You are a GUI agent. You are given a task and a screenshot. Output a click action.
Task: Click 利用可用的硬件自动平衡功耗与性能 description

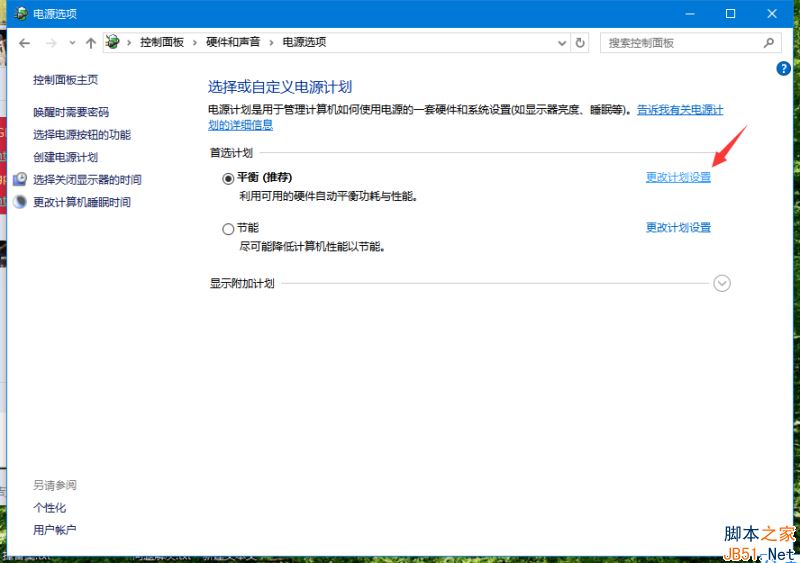329,196
